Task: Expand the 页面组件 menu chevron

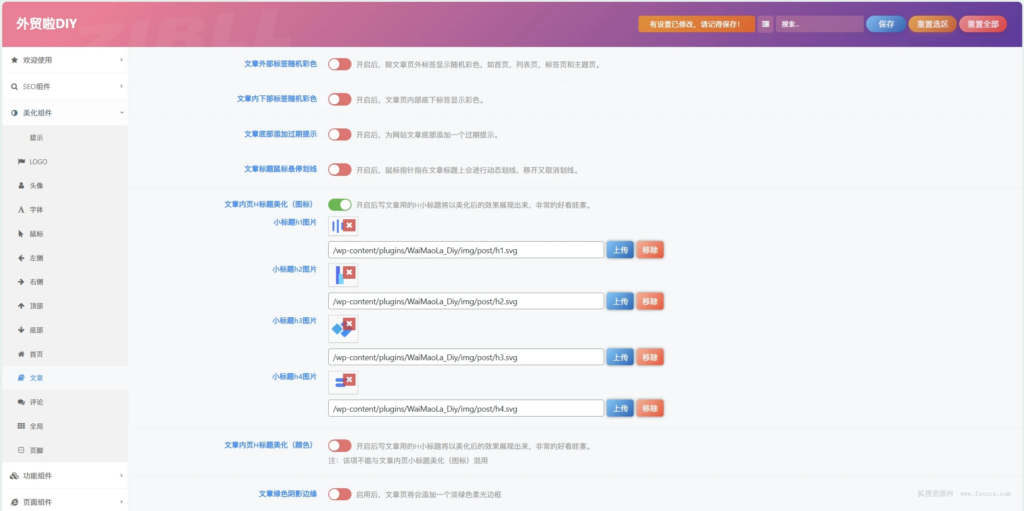Action: click(x=121, y=503)
